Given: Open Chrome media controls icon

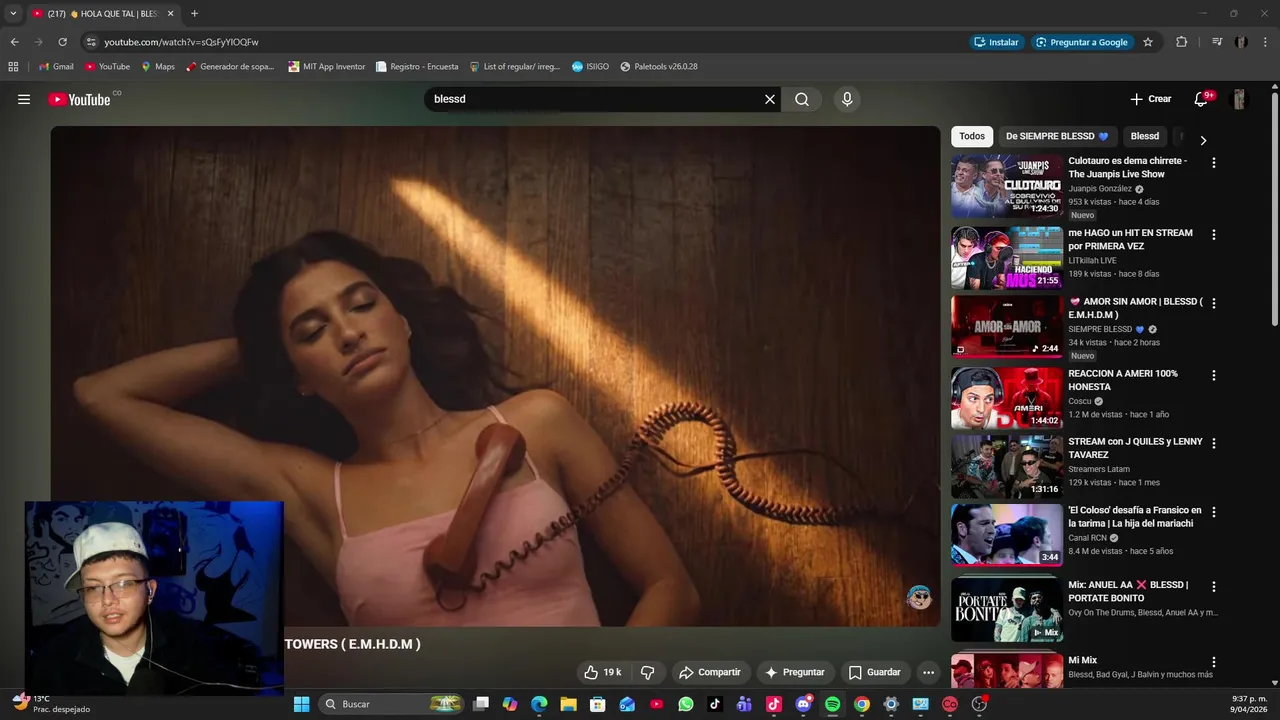Looking at the screenshot, I should click(x=1217, y=42).
